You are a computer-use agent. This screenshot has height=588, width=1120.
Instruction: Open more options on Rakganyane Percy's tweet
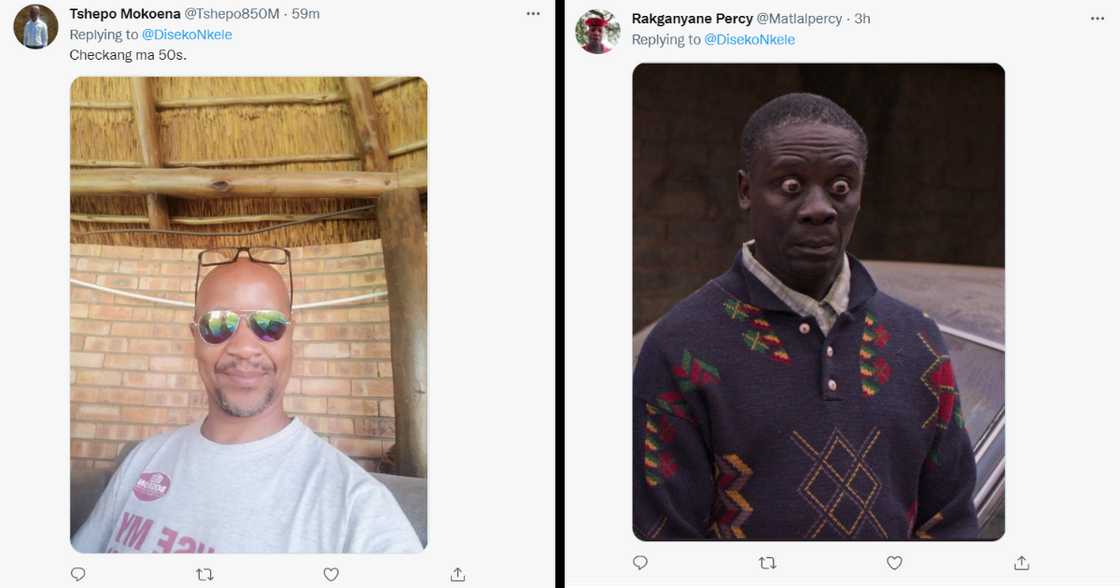tap(1098, 19)
